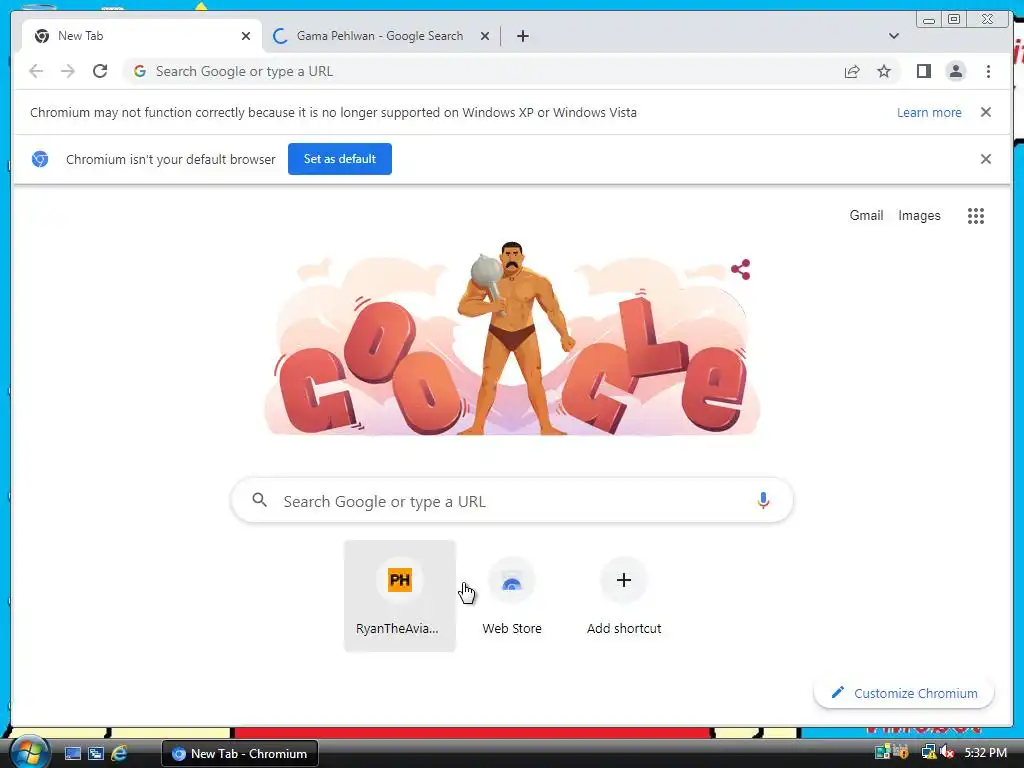Image resolution: width=1024 pixels, height=768 pixels.
Task: Open the Gama Pehlwan Google Doodle
Action: point(511,338)
